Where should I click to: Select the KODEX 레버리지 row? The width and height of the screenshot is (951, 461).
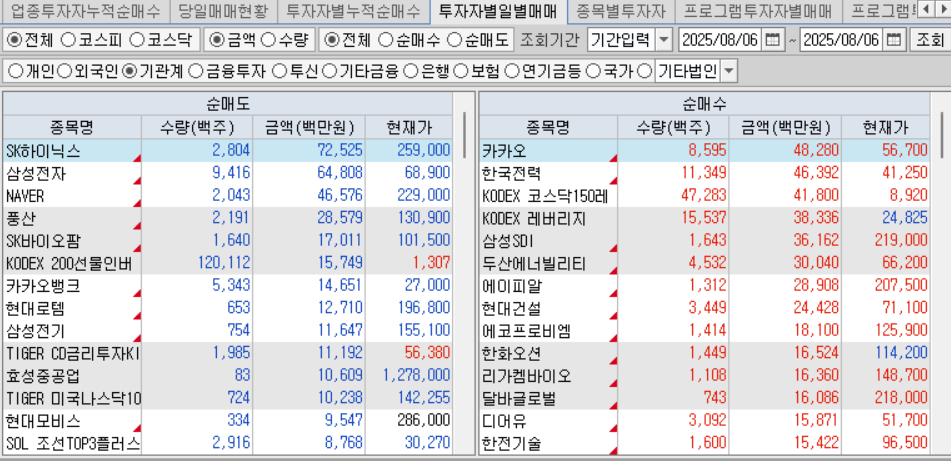(704, 218)
